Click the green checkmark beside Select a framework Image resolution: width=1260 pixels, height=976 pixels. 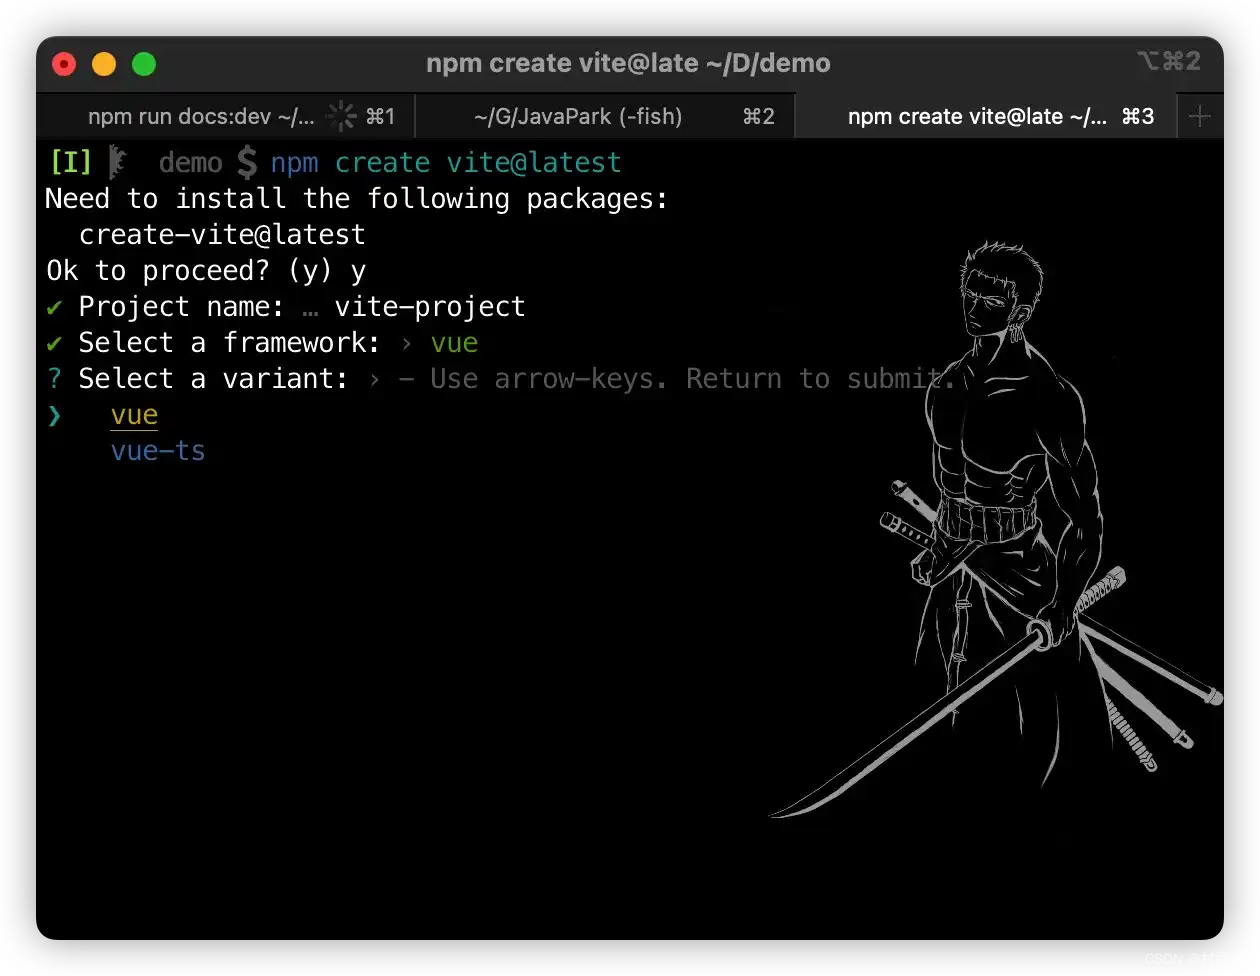click(x=54, y=343)
